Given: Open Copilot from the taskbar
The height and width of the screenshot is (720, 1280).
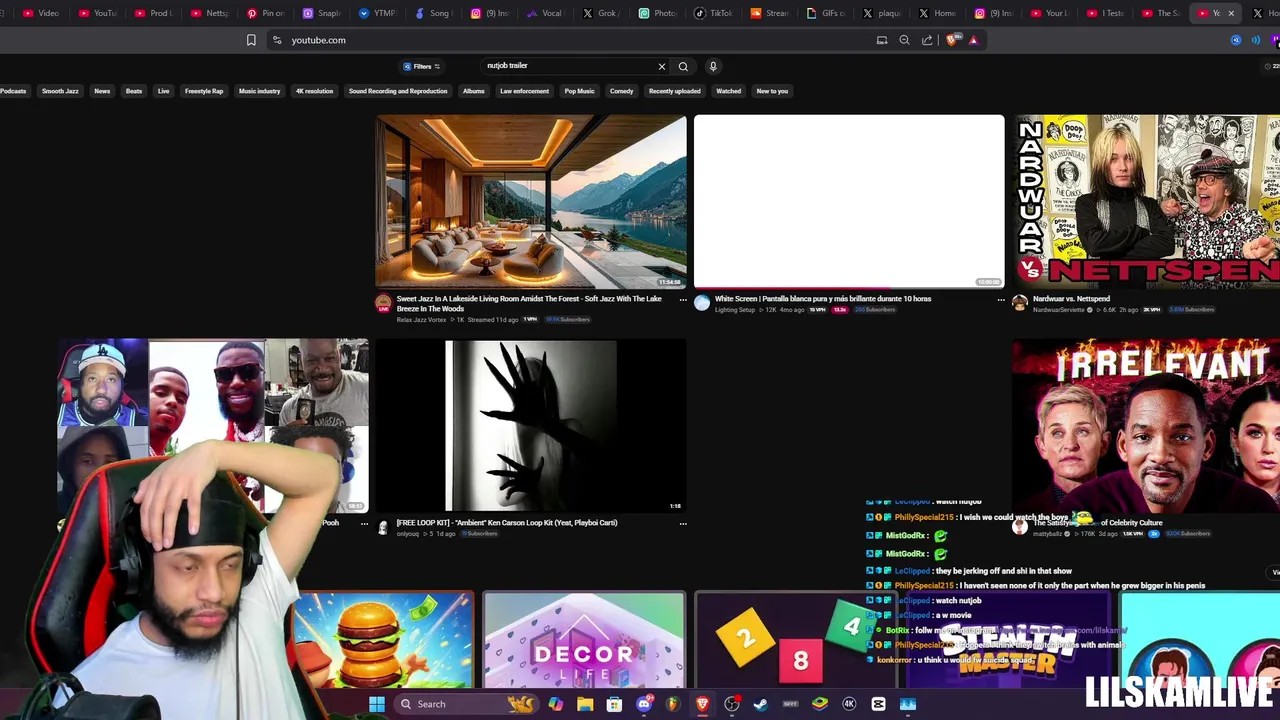Looking at the screenshot, I should 556,704.
